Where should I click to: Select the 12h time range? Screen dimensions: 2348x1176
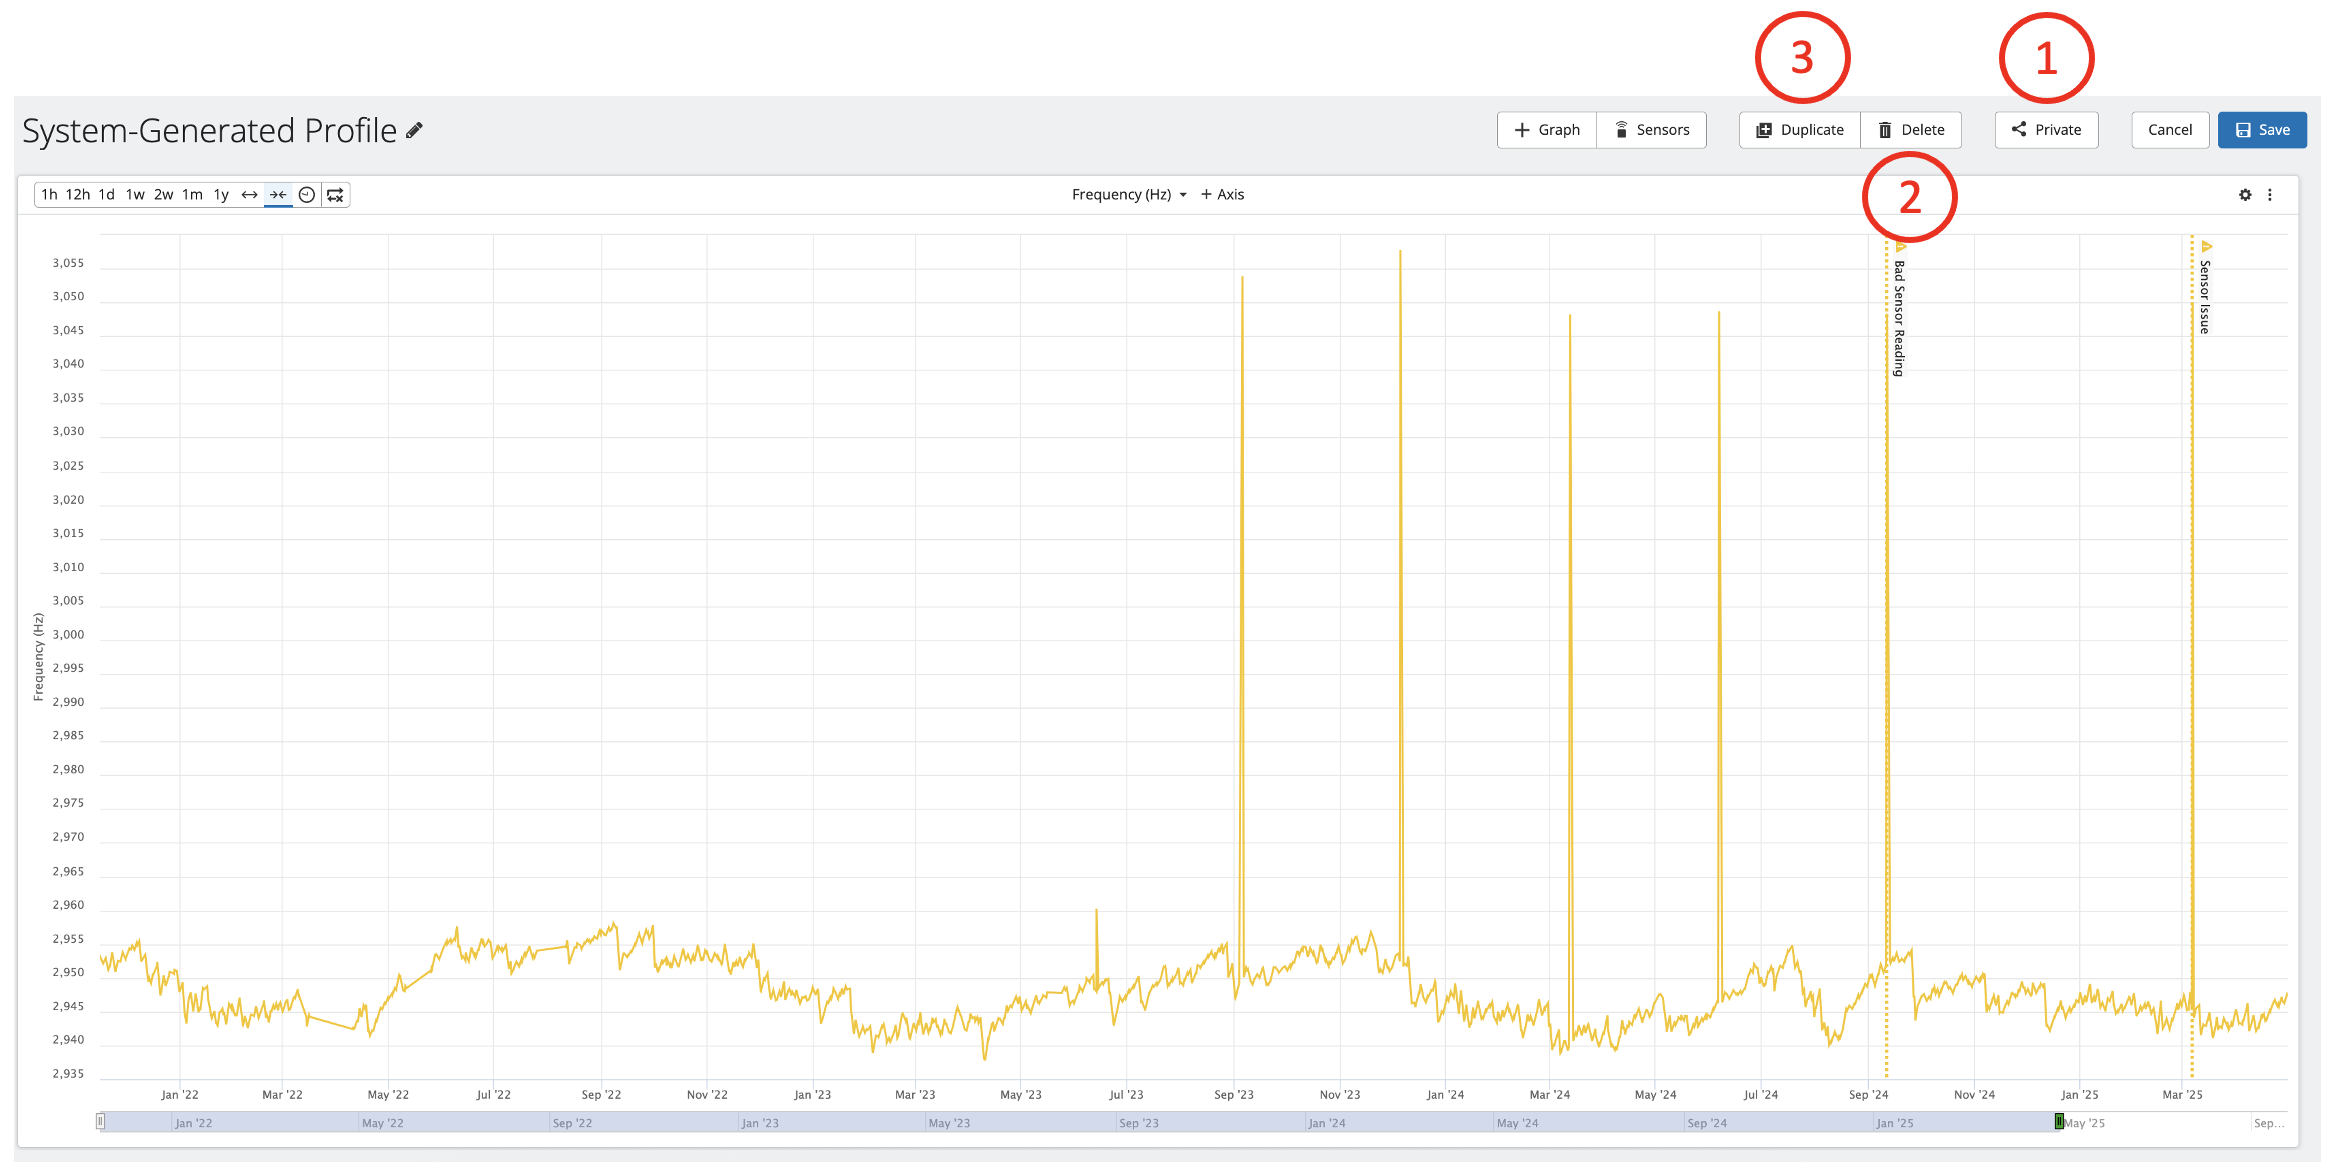point(78,195)
